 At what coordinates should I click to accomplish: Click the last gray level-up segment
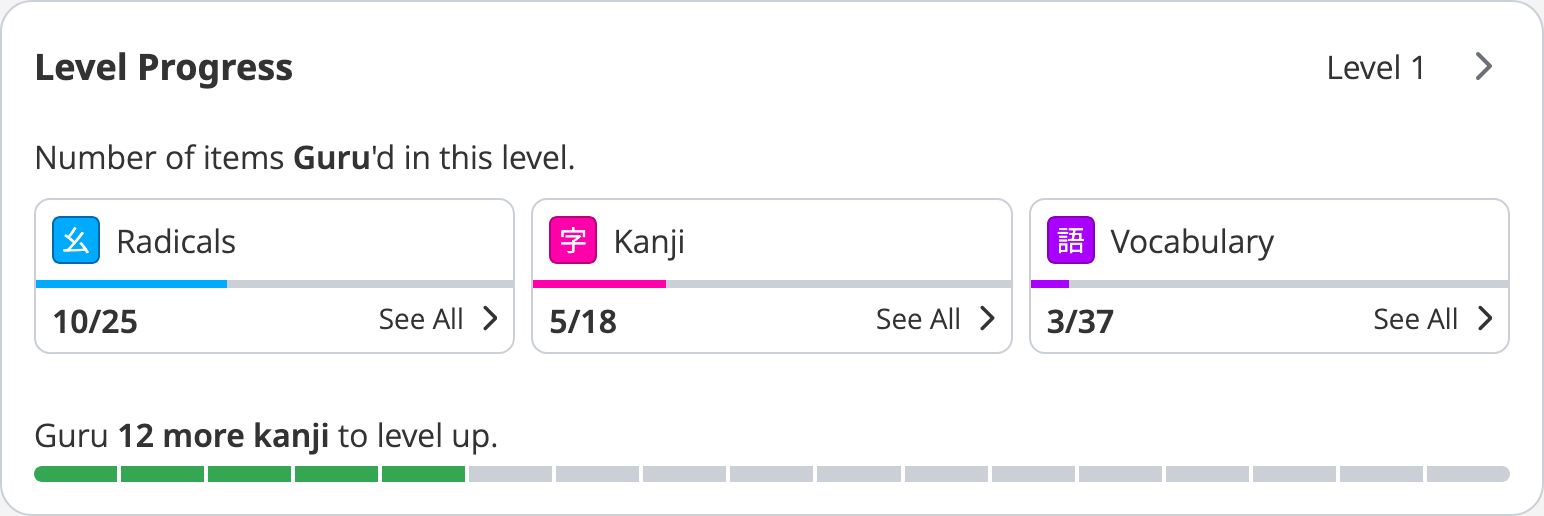pyautogui.click(x=1467, y=474)
